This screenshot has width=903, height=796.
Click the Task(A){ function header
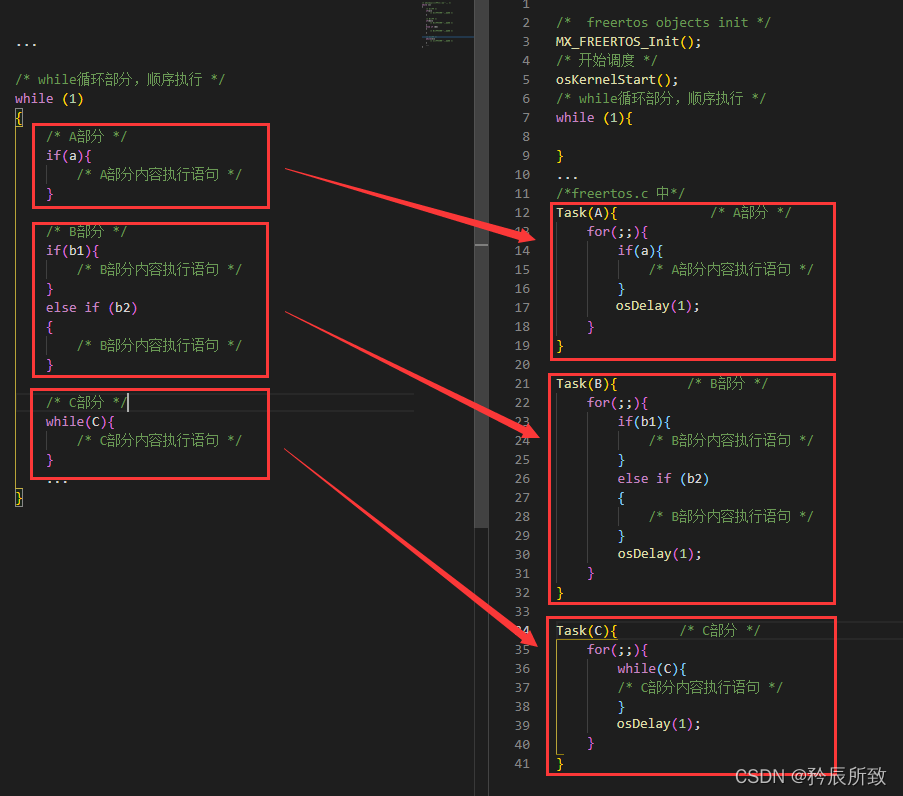(586, 213)
